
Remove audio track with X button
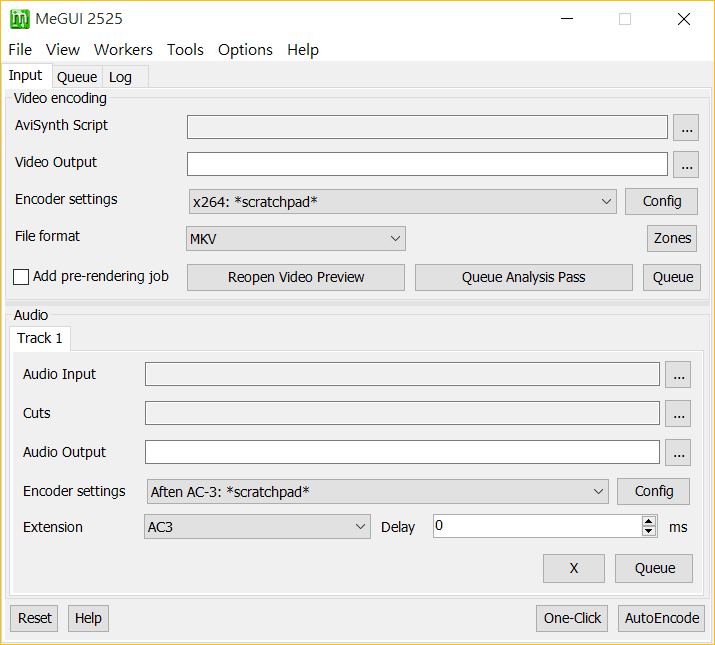pos(574,568)
